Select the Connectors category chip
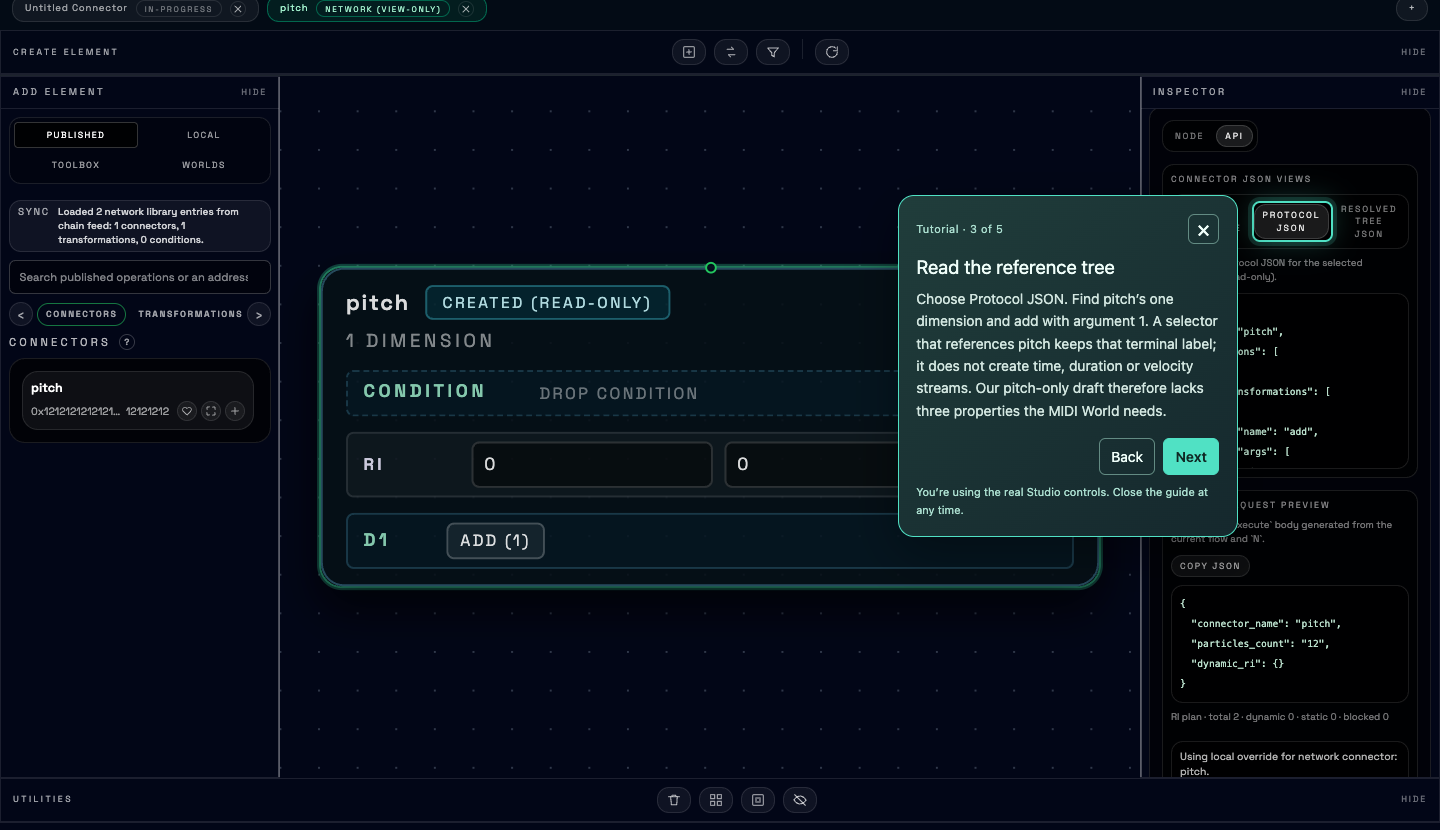The image size is (1440, 830). tap(81, 314)
